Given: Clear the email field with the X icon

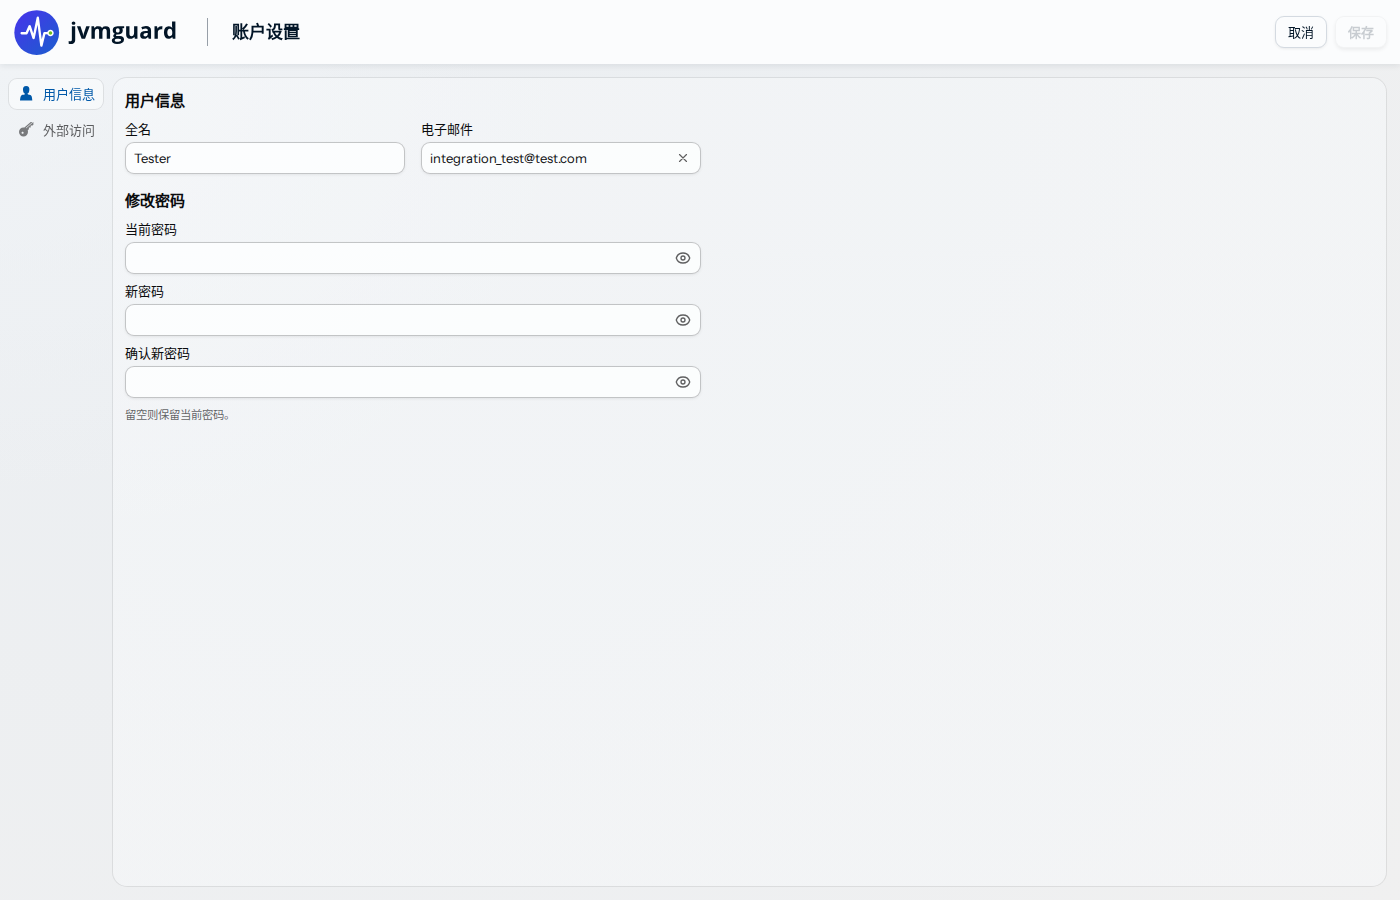Looking at the screenshot, I should click(x=683, y=158).
